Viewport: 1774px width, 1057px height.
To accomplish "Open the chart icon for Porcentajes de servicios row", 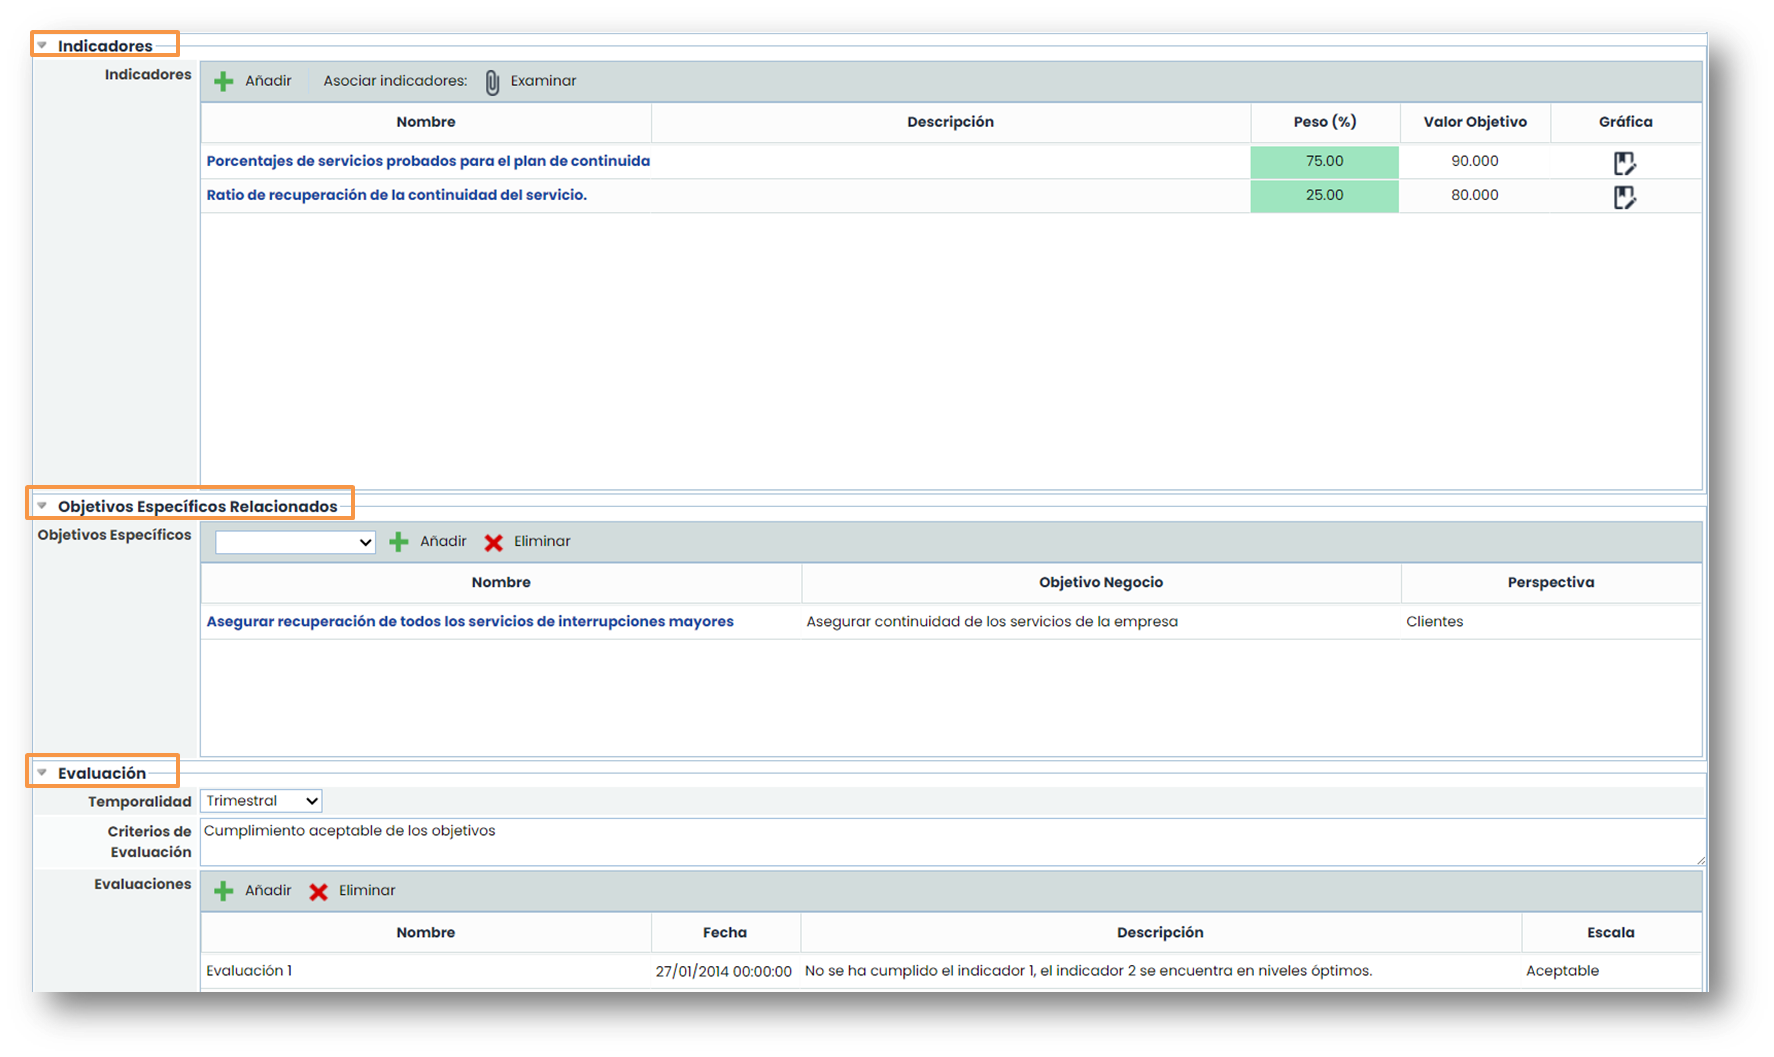I will (1624, 162).
